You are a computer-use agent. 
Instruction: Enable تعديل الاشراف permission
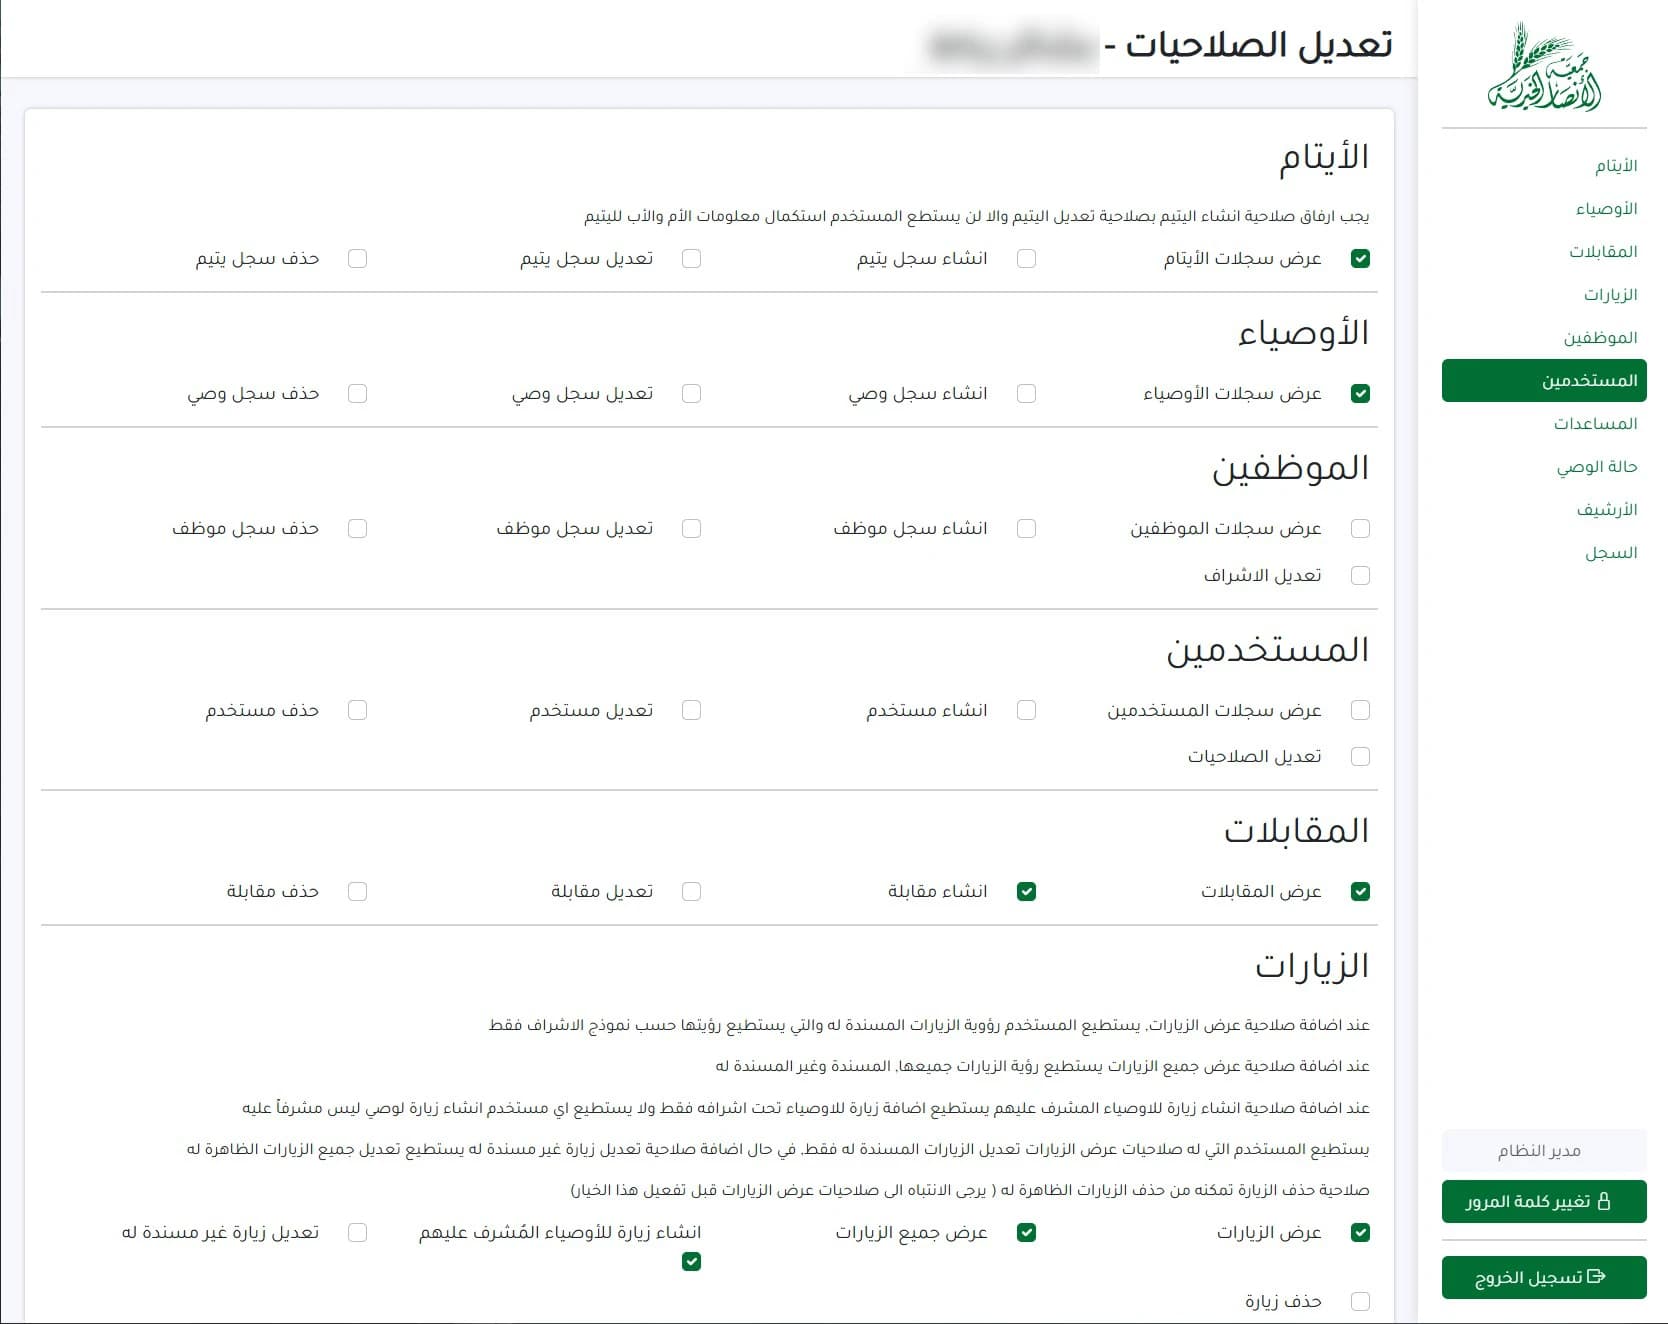[x=1360, y=576]
